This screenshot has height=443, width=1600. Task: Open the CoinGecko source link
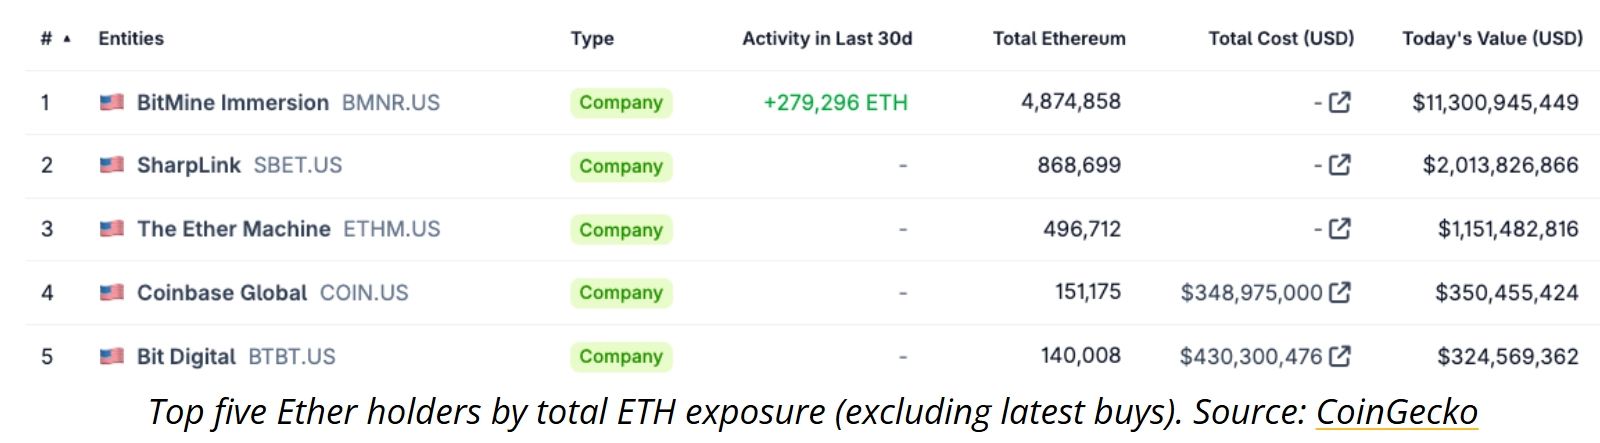pyautogui.click(x=1396, y=412)
